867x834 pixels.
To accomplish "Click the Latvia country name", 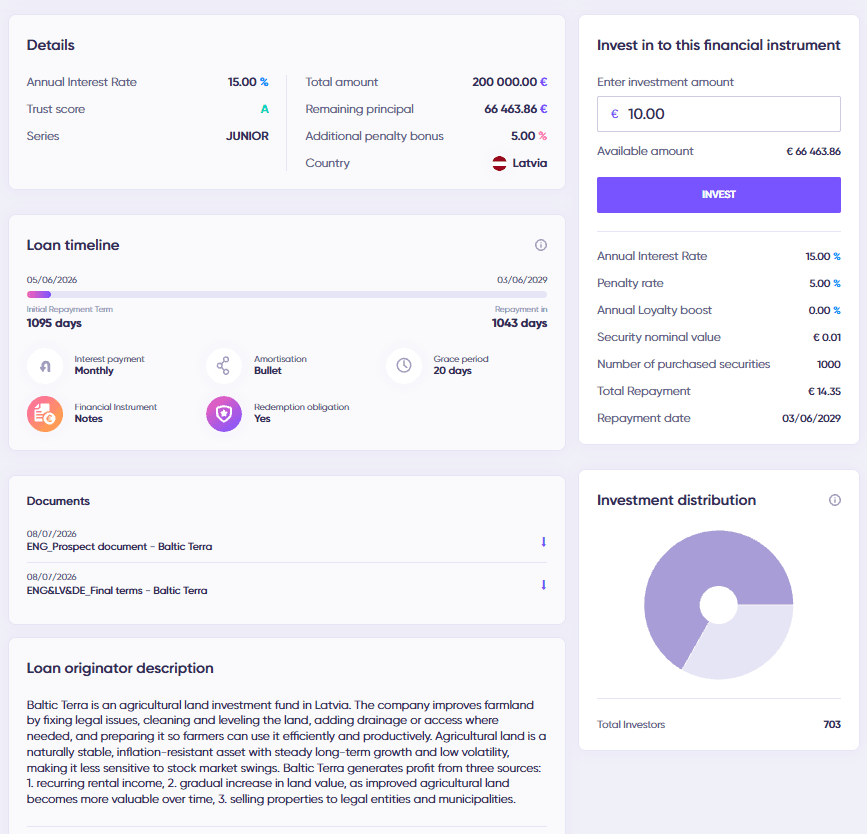I will coord(530,163).
